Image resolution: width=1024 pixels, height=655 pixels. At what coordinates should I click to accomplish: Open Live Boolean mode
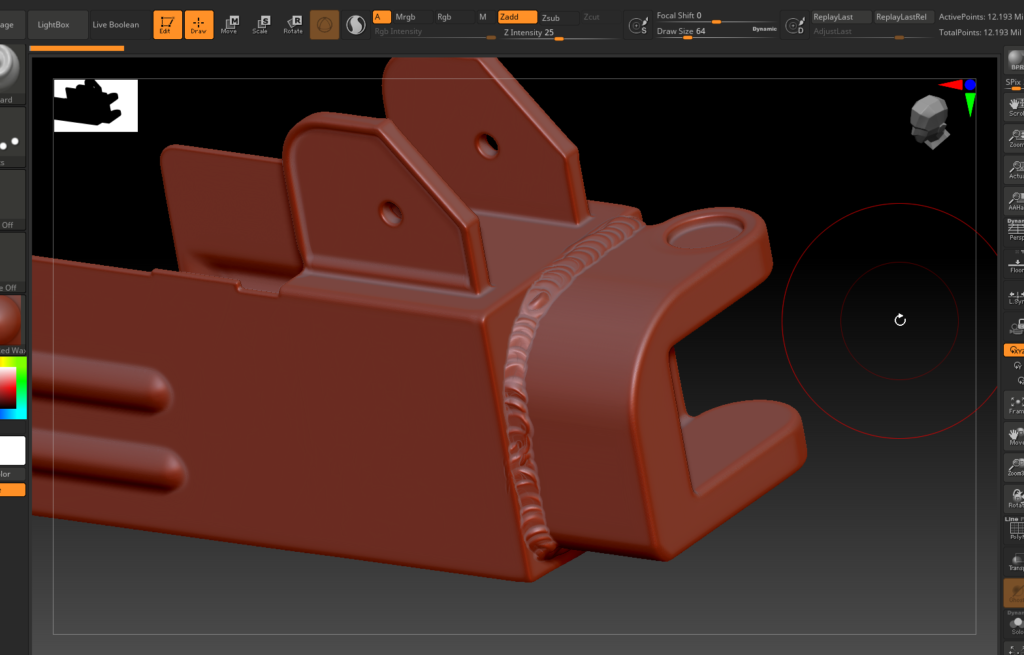pos(116,24)
